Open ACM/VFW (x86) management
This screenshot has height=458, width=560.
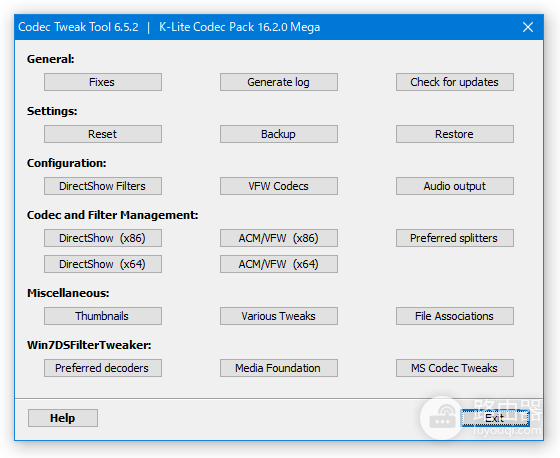pos(279,238)
